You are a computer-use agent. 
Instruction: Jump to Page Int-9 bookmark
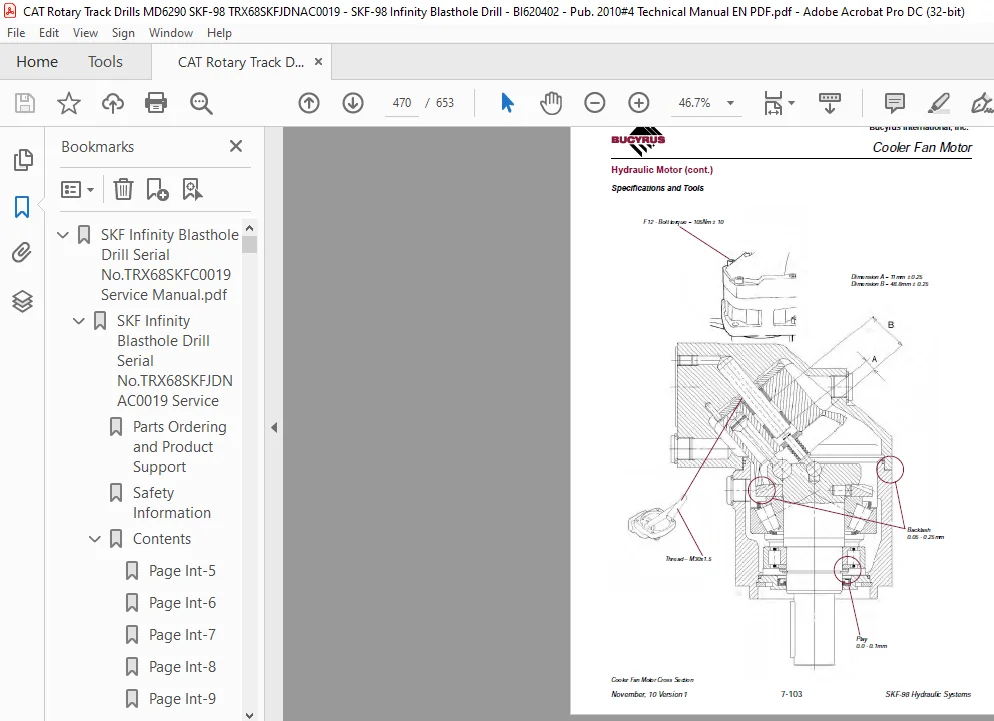click(x=182, y=699)
